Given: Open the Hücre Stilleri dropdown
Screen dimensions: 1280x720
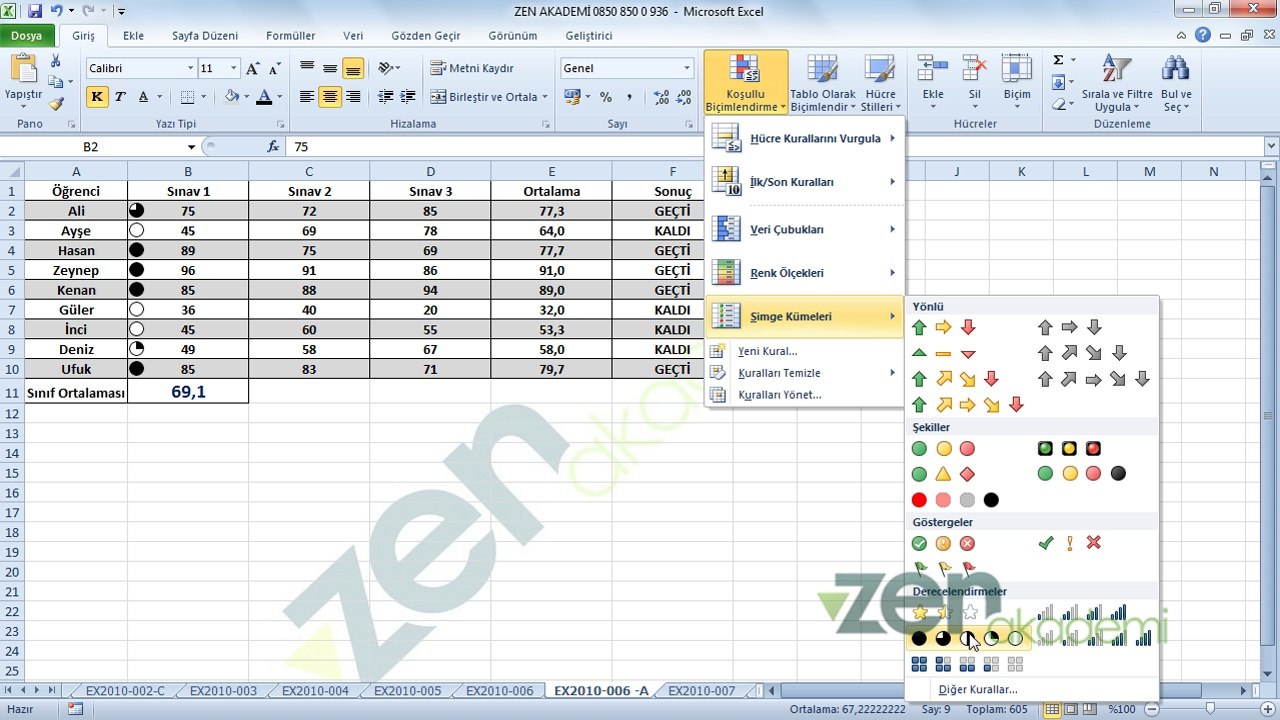Looking at the screenshot, I should click(x=880, y=84).
